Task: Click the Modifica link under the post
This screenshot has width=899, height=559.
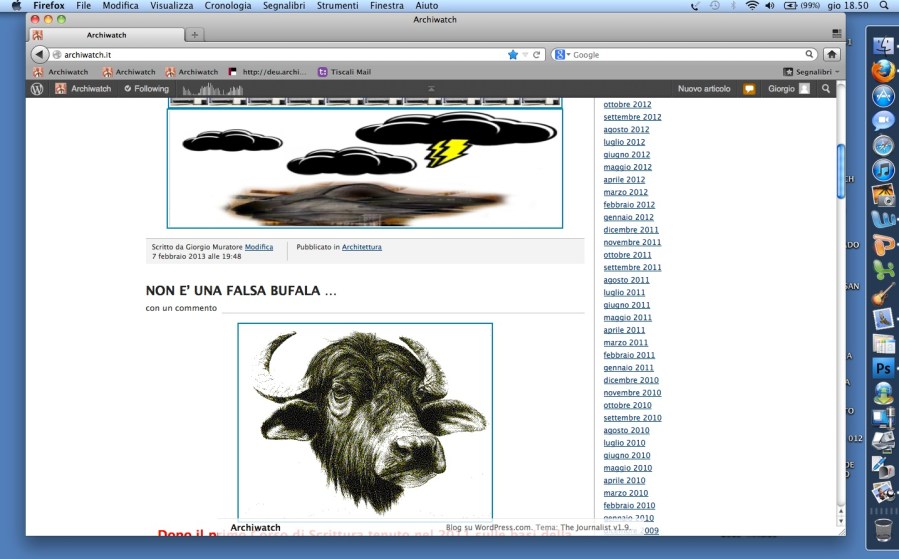Action: pos(259,246)
